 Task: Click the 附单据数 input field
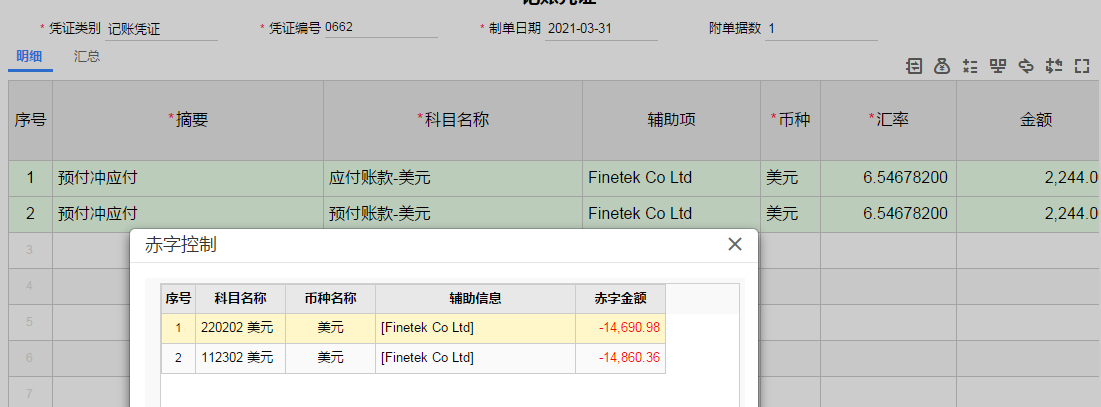[x=821, y=29]
